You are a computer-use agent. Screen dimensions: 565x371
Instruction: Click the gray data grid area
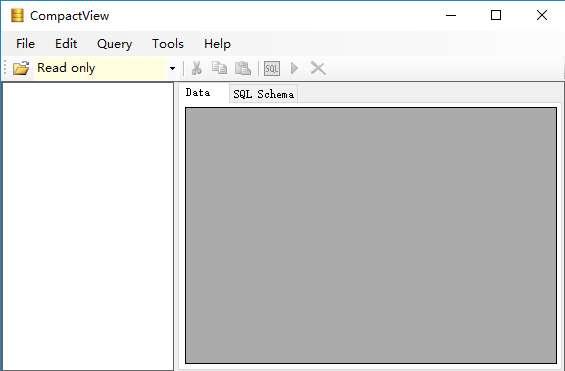371,235
